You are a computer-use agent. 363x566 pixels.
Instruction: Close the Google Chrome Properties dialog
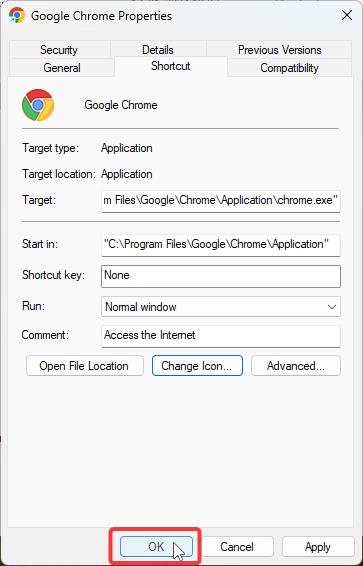click(347, 16)
